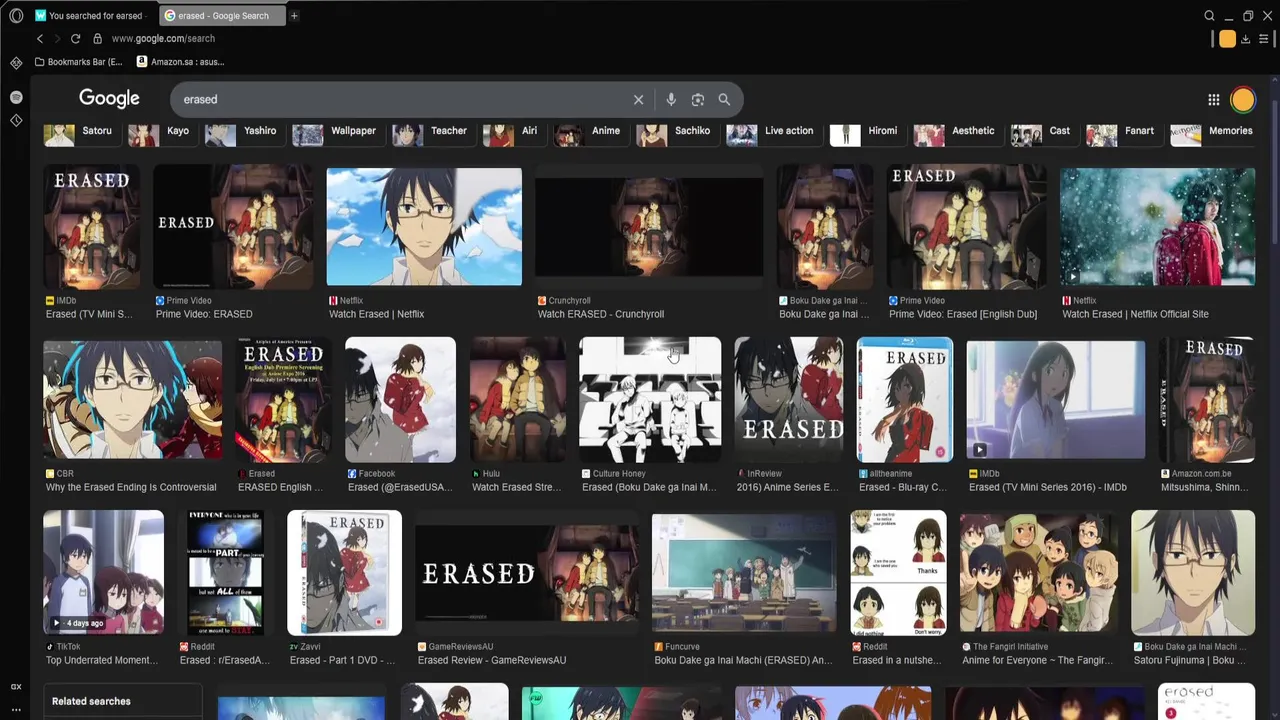
Task: Start voice search with microphone
Action: [671, 99]
